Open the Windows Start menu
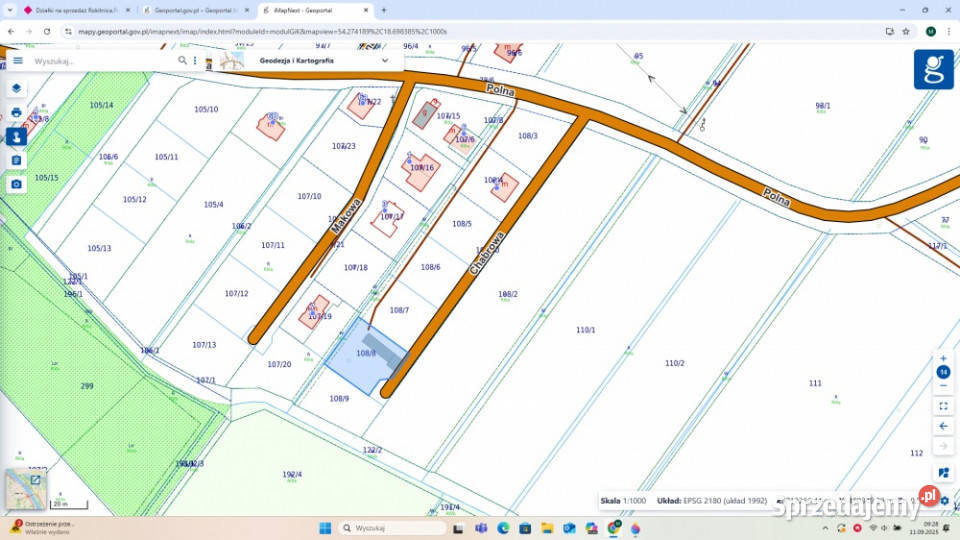This screenshot has width=960, height=540. point(324,527)
